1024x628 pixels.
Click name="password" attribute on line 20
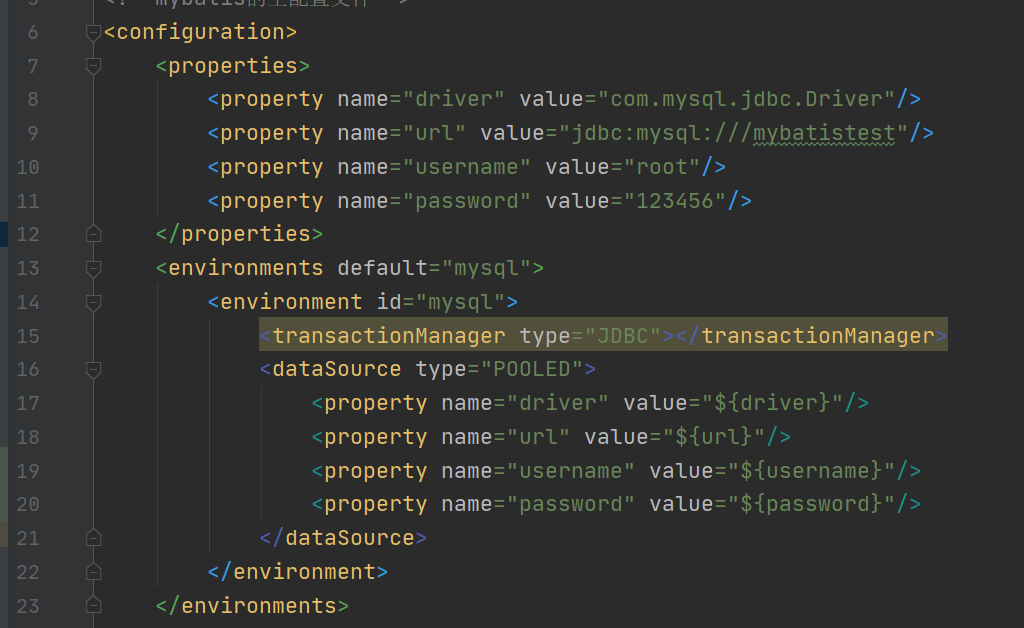pos(538,505)
